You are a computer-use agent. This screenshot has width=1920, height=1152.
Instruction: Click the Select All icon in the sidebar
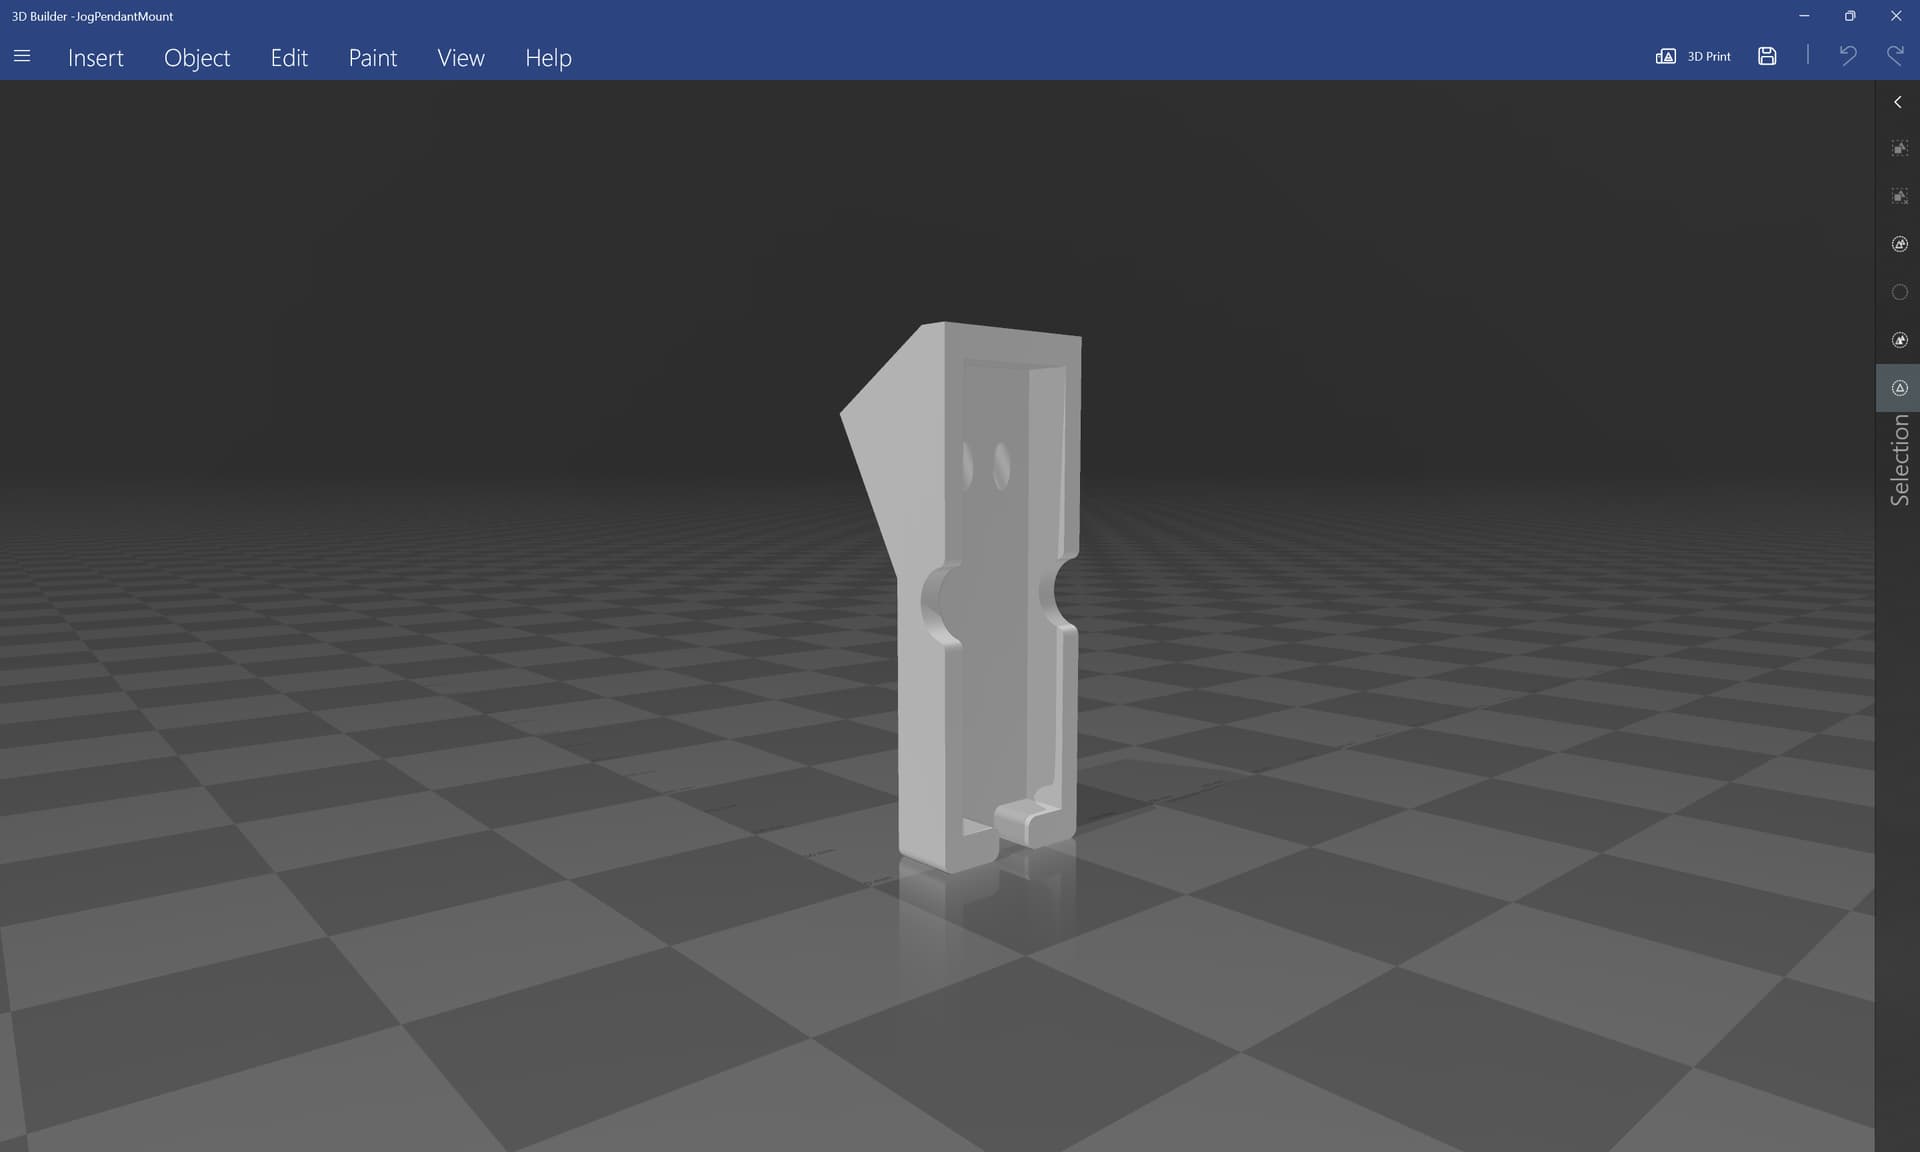(x=1899, y=245)
